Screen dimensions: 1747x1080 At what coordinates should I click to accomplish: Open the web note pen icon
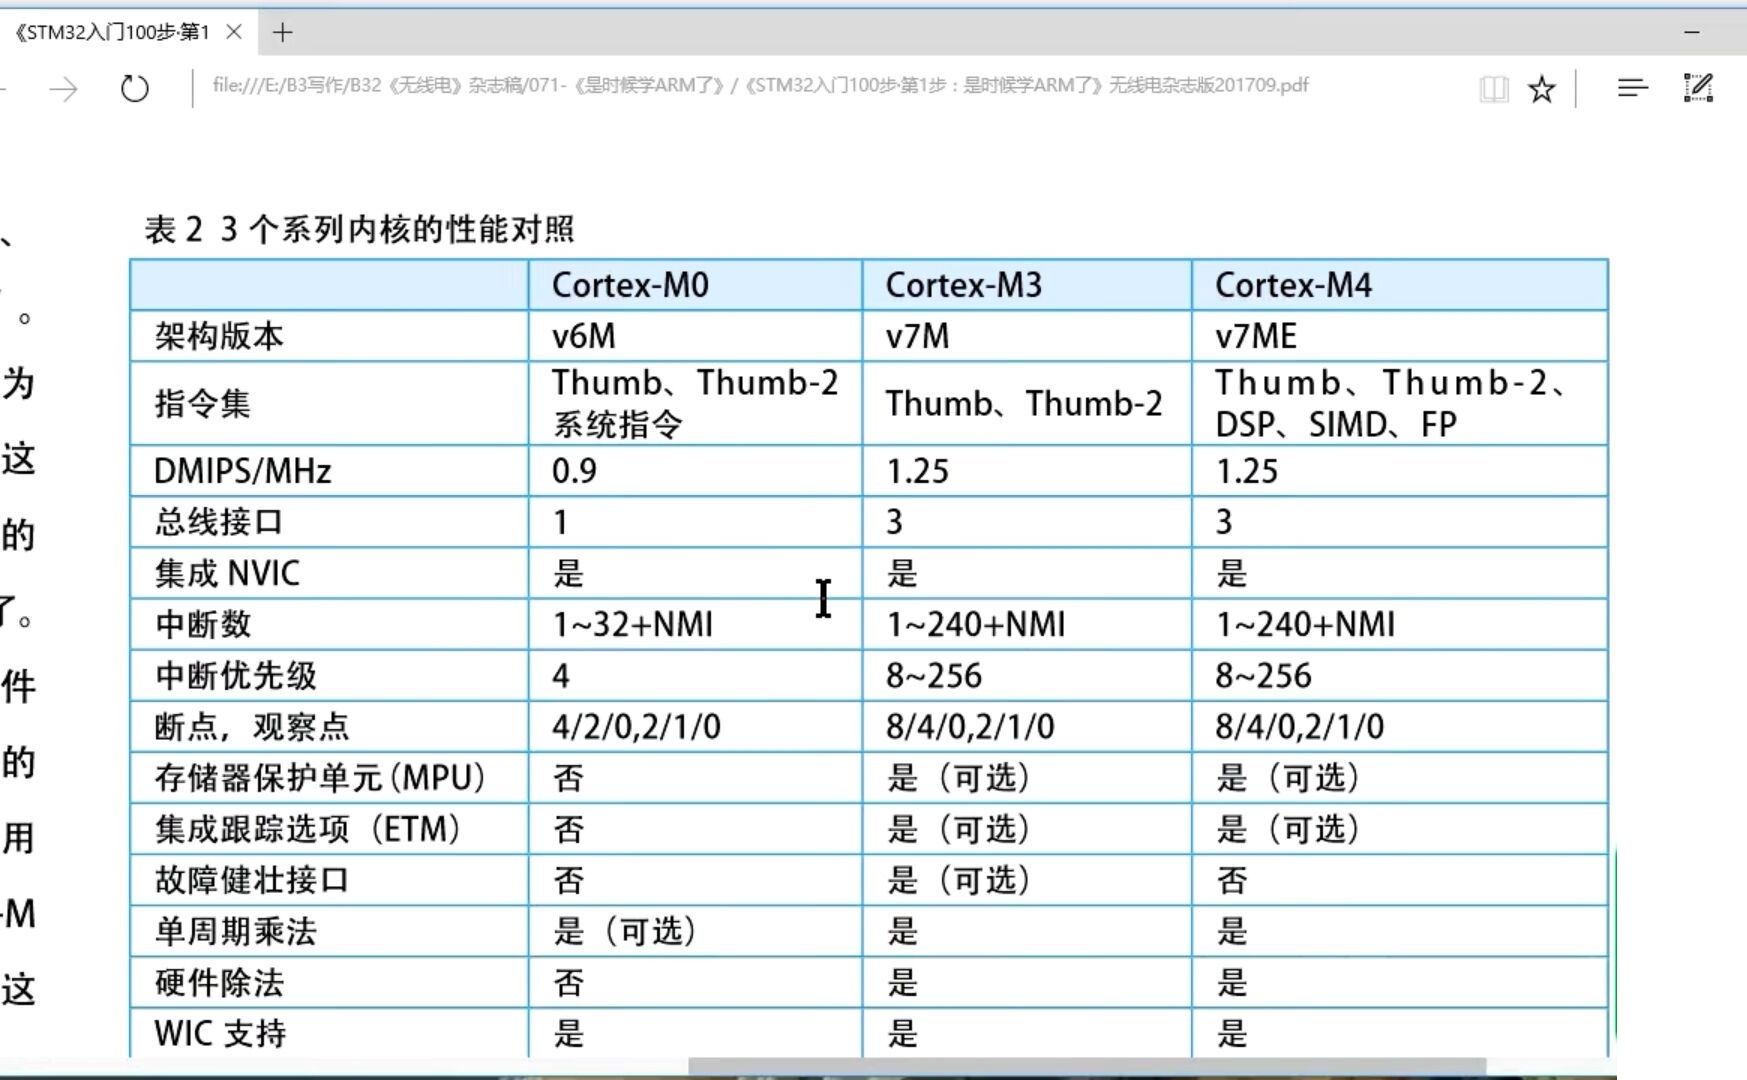click(1698, 88)
